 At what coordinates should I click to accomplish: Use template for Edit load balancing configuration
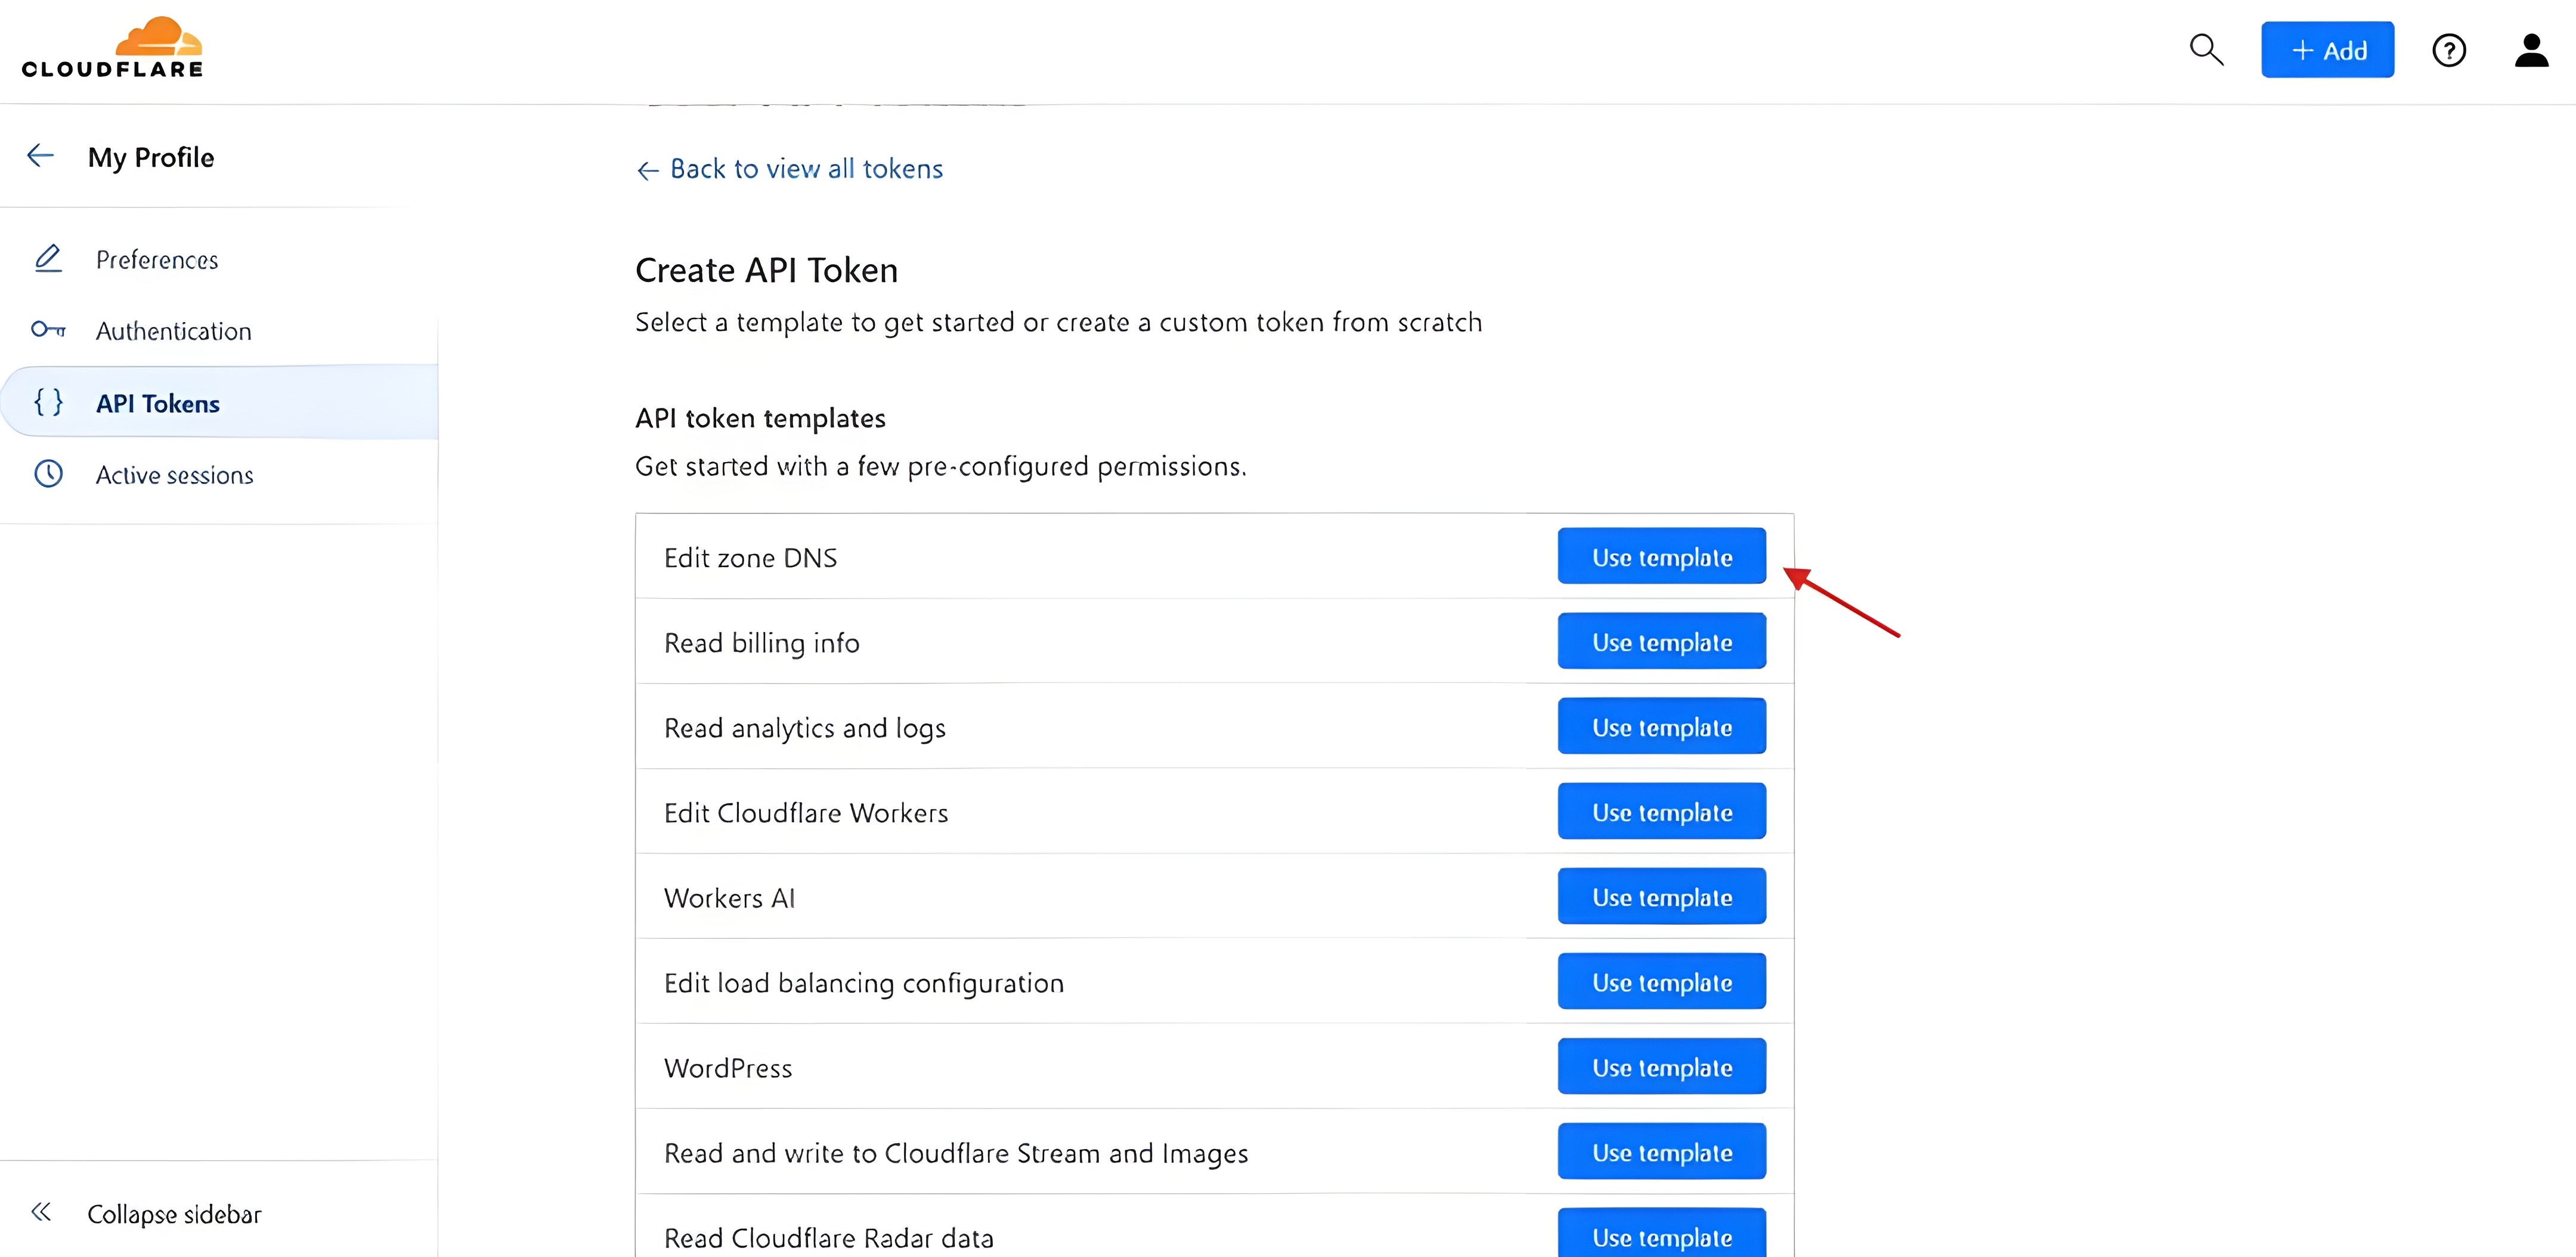point(1661,981)
